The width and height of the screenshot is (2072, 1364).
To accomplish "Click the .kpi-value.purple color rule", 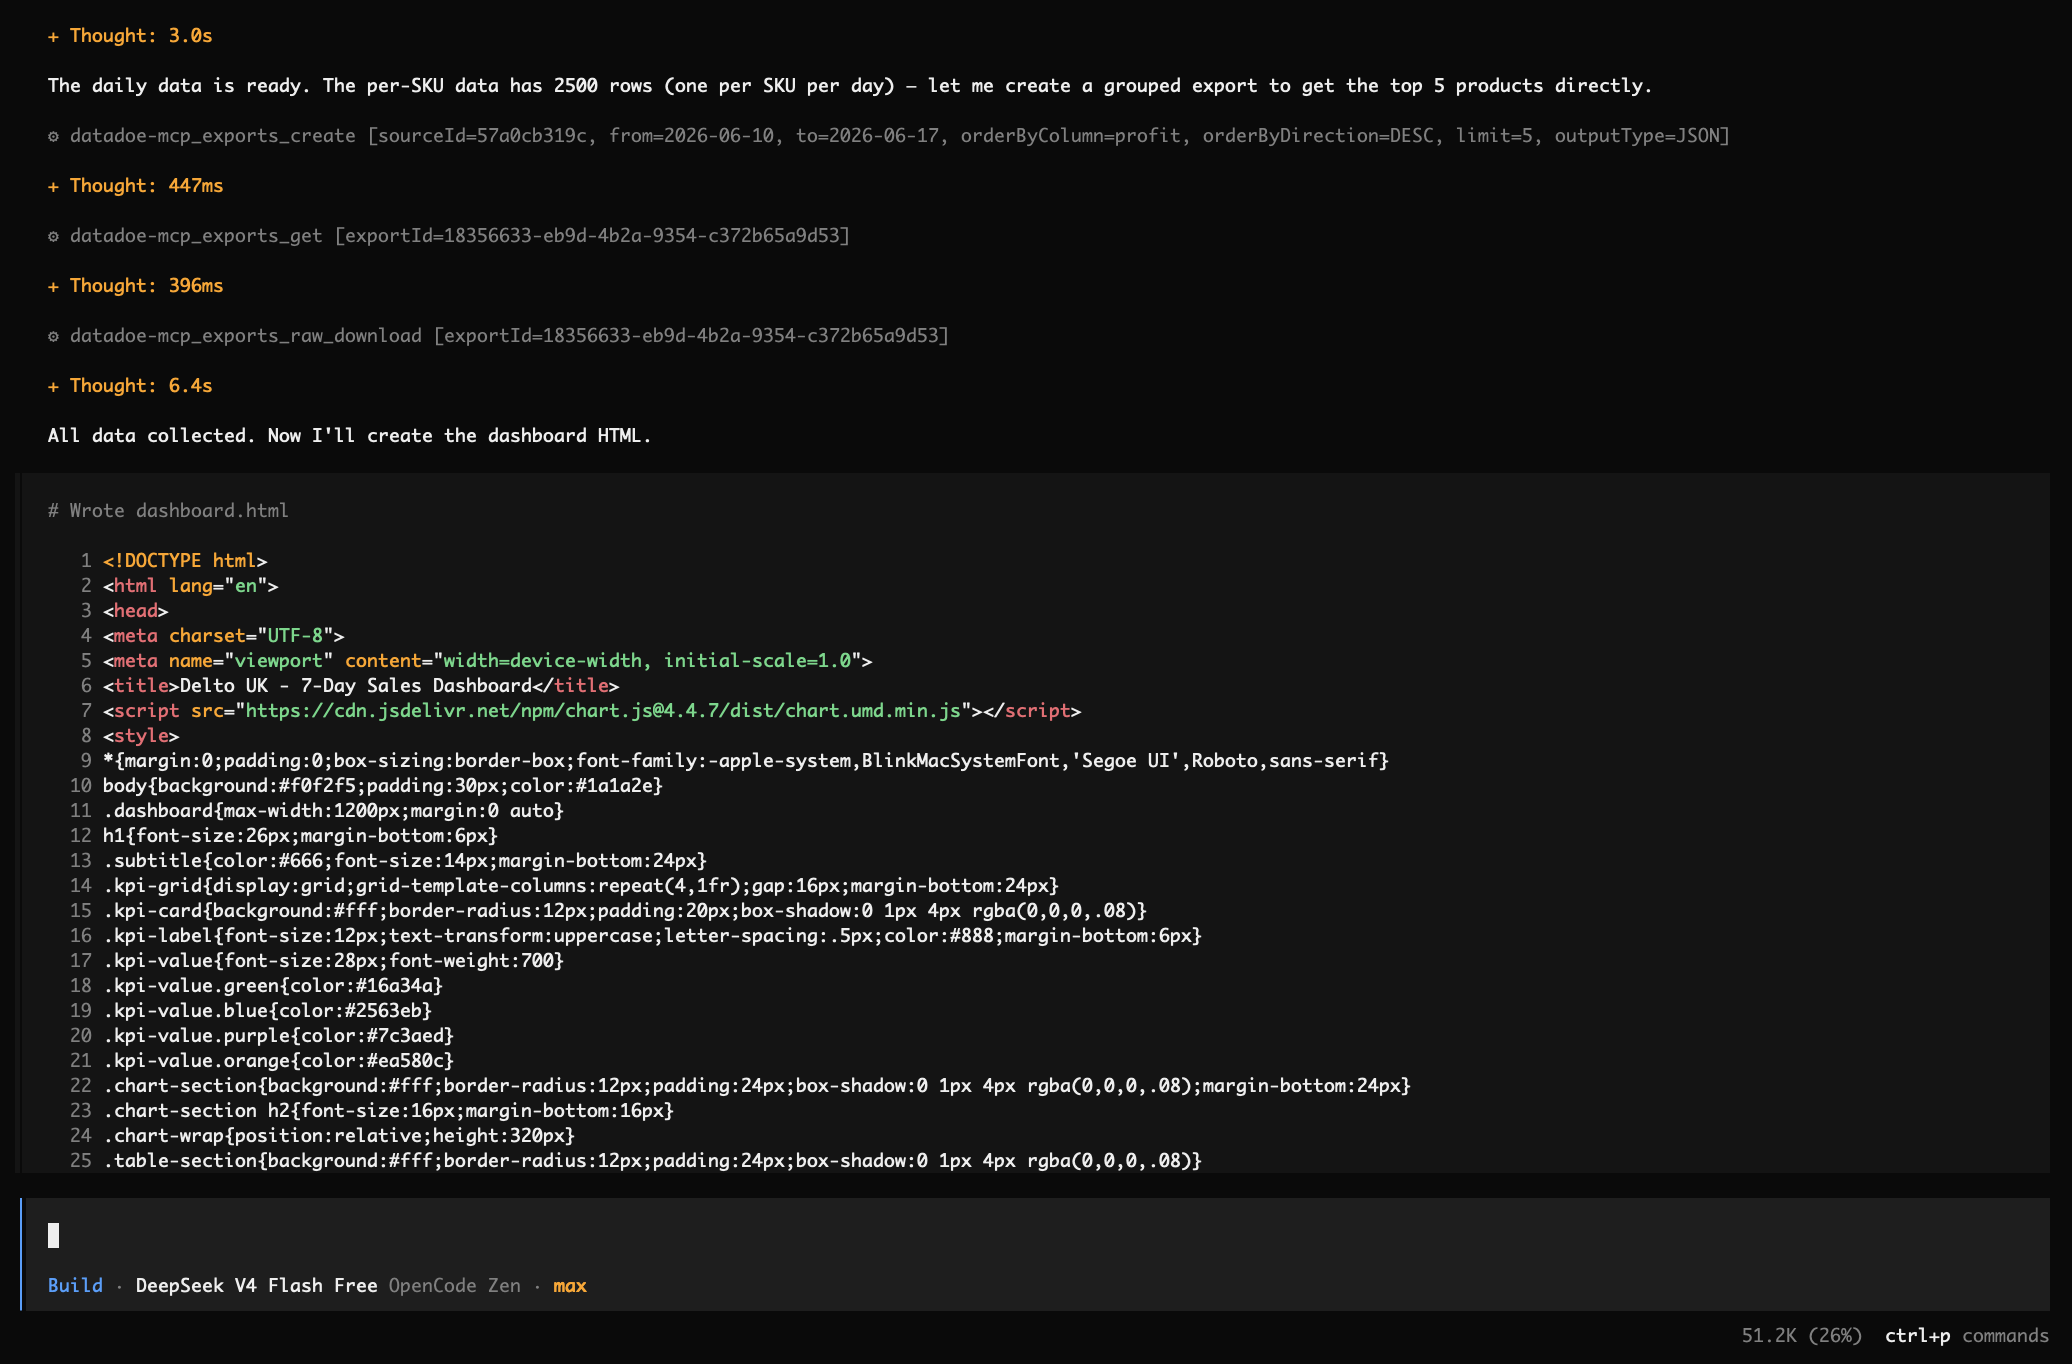I will (x=278, y=1036).
